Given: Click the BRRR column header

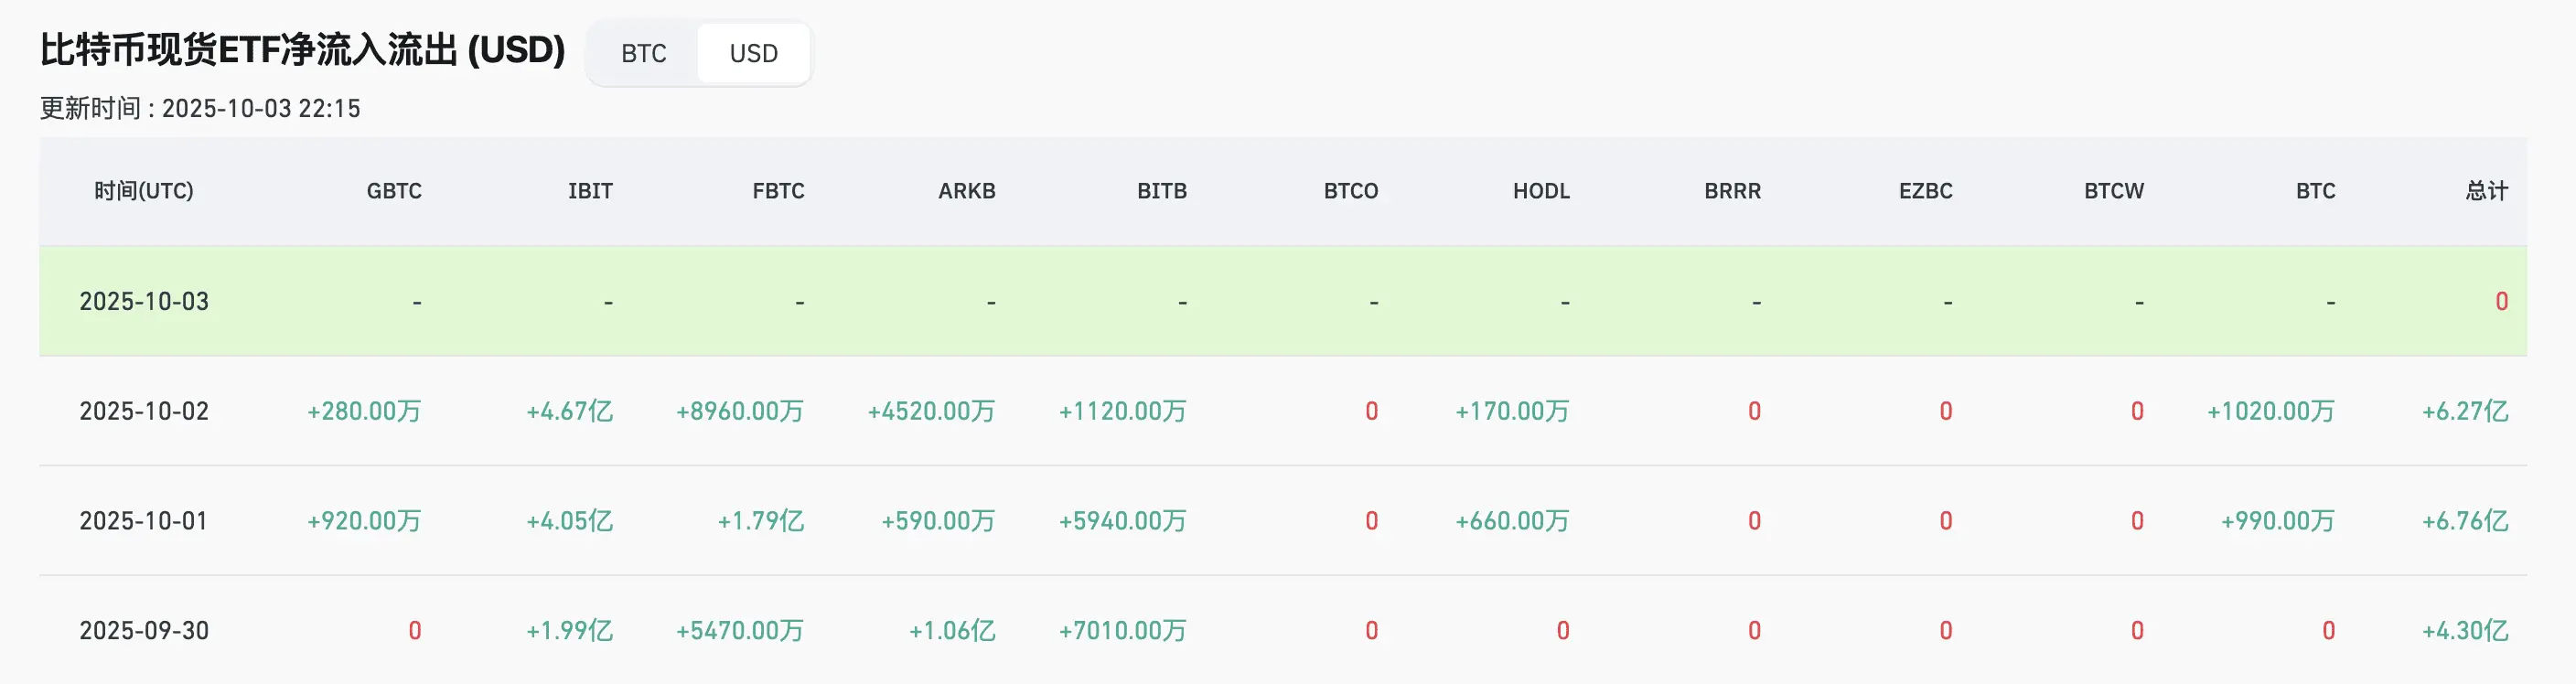Looking at the screenshot, I should coord(1732,191).
